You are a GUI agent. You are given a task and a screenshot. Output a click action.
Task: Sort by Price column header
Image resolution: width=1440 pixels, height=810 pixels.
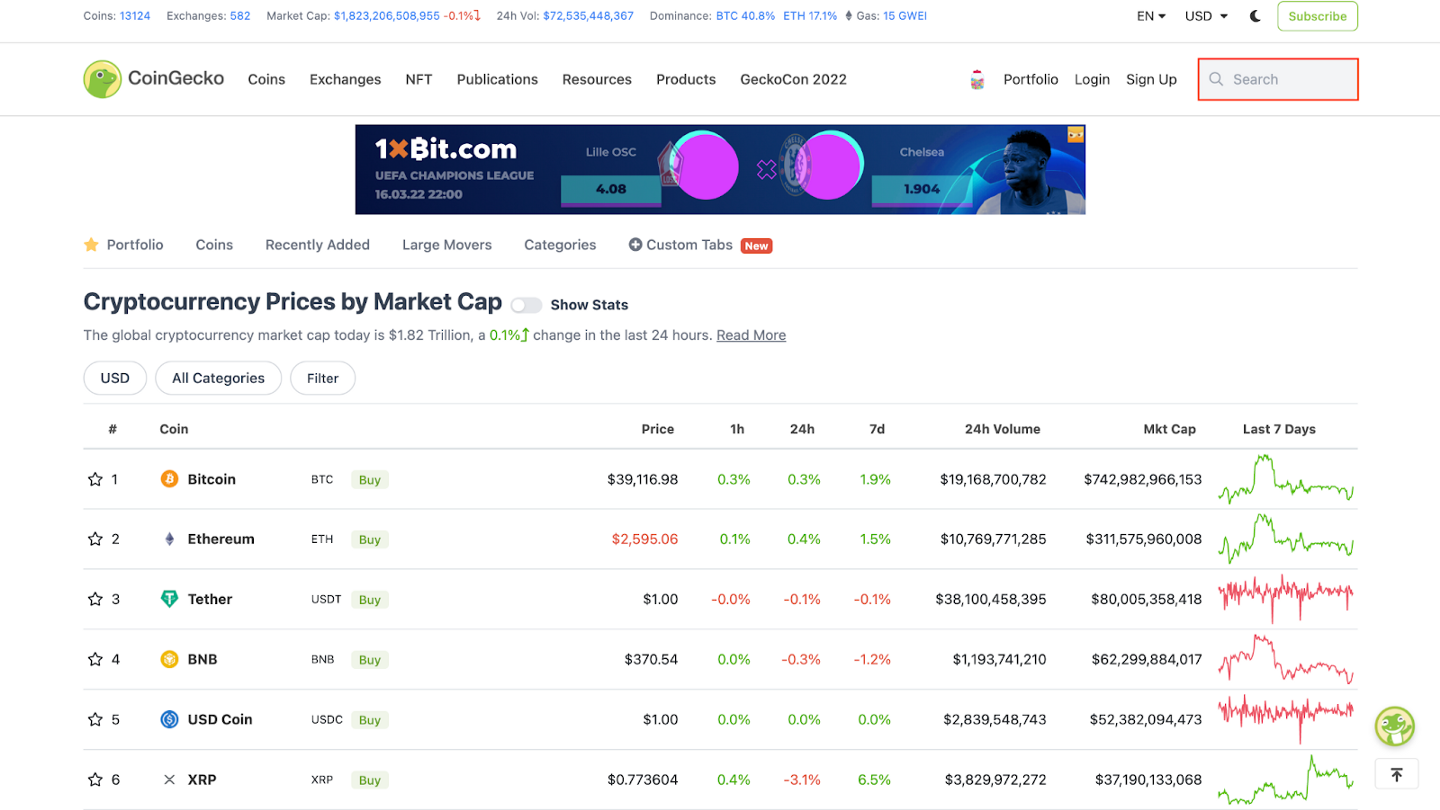657,429
